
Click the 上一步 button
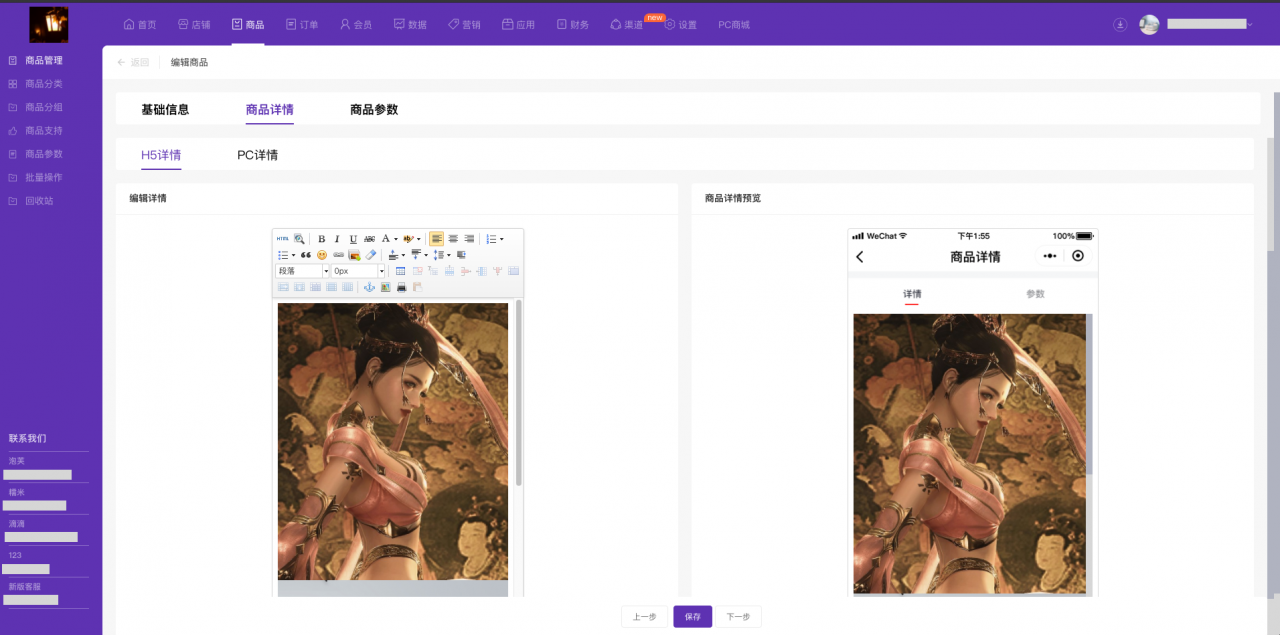(x=644, y=617)
